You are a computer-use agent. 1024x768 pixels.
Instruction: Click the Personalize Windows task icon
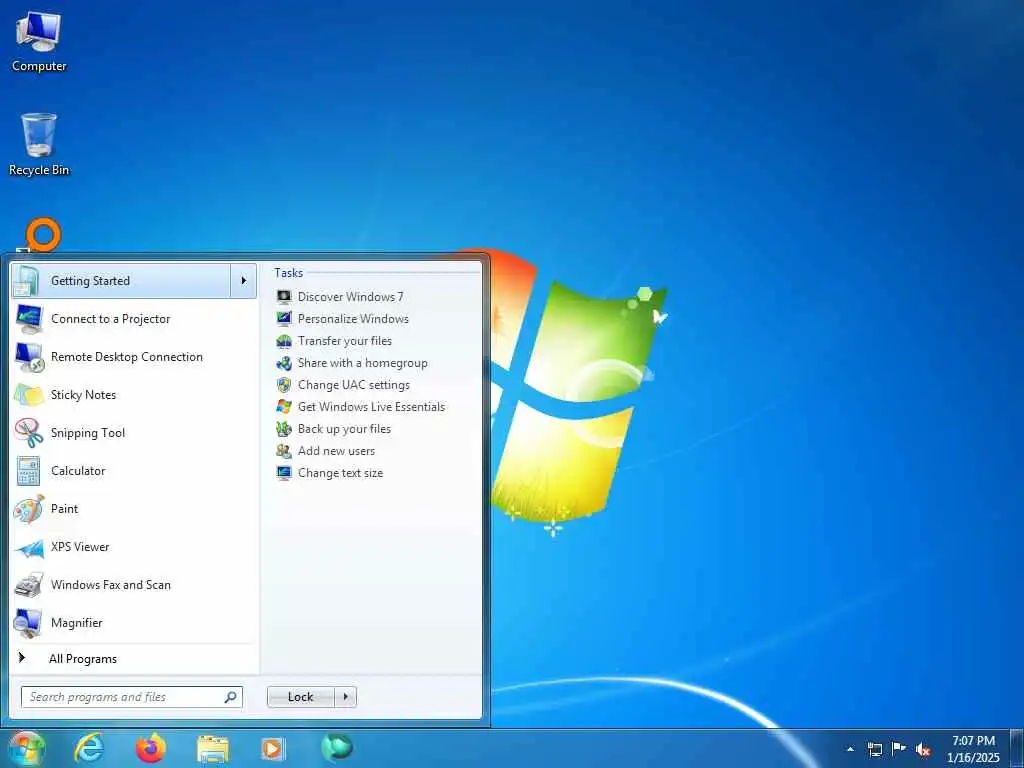click(x=284, y=319)
